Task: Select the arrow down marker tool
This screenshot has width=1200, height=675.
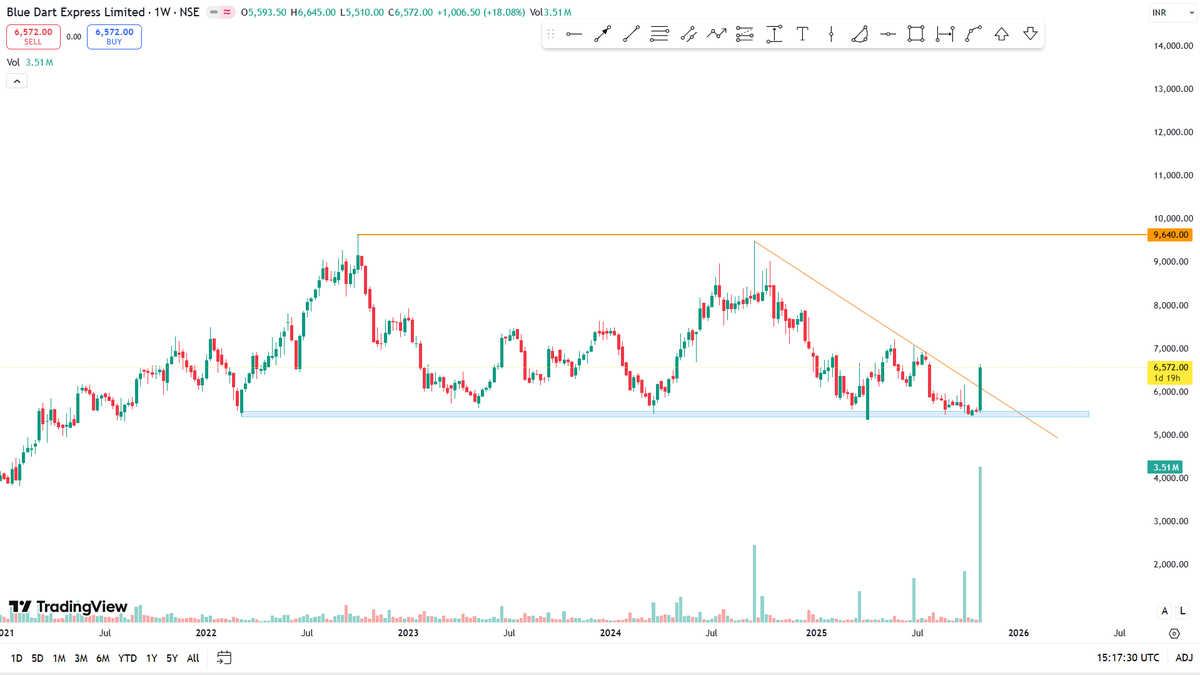Action: click(x=1030, y=35)
